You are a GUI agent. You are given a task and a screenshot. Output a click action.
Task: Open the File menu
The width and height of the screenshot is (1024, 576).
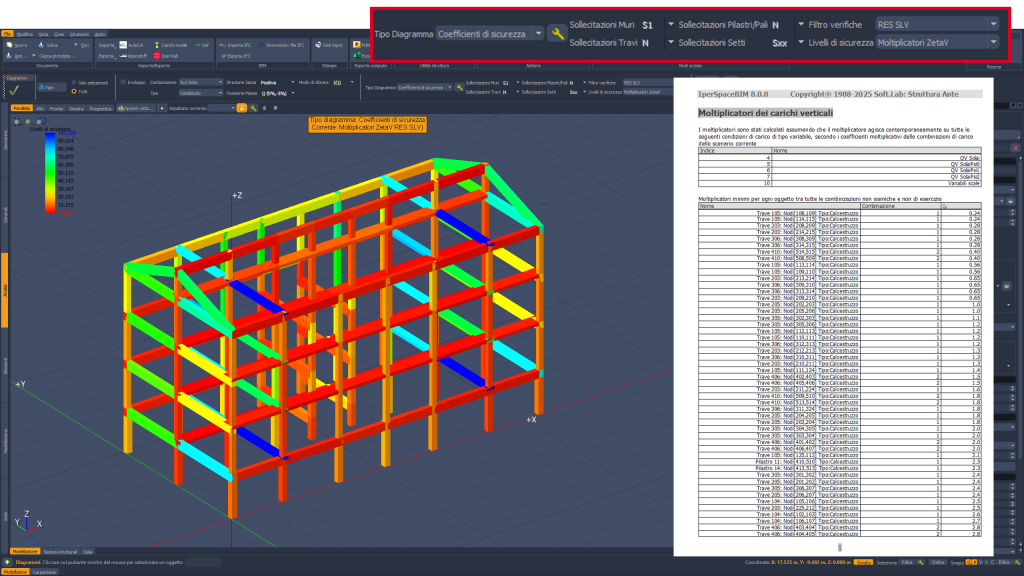click(x=7, y=34)
